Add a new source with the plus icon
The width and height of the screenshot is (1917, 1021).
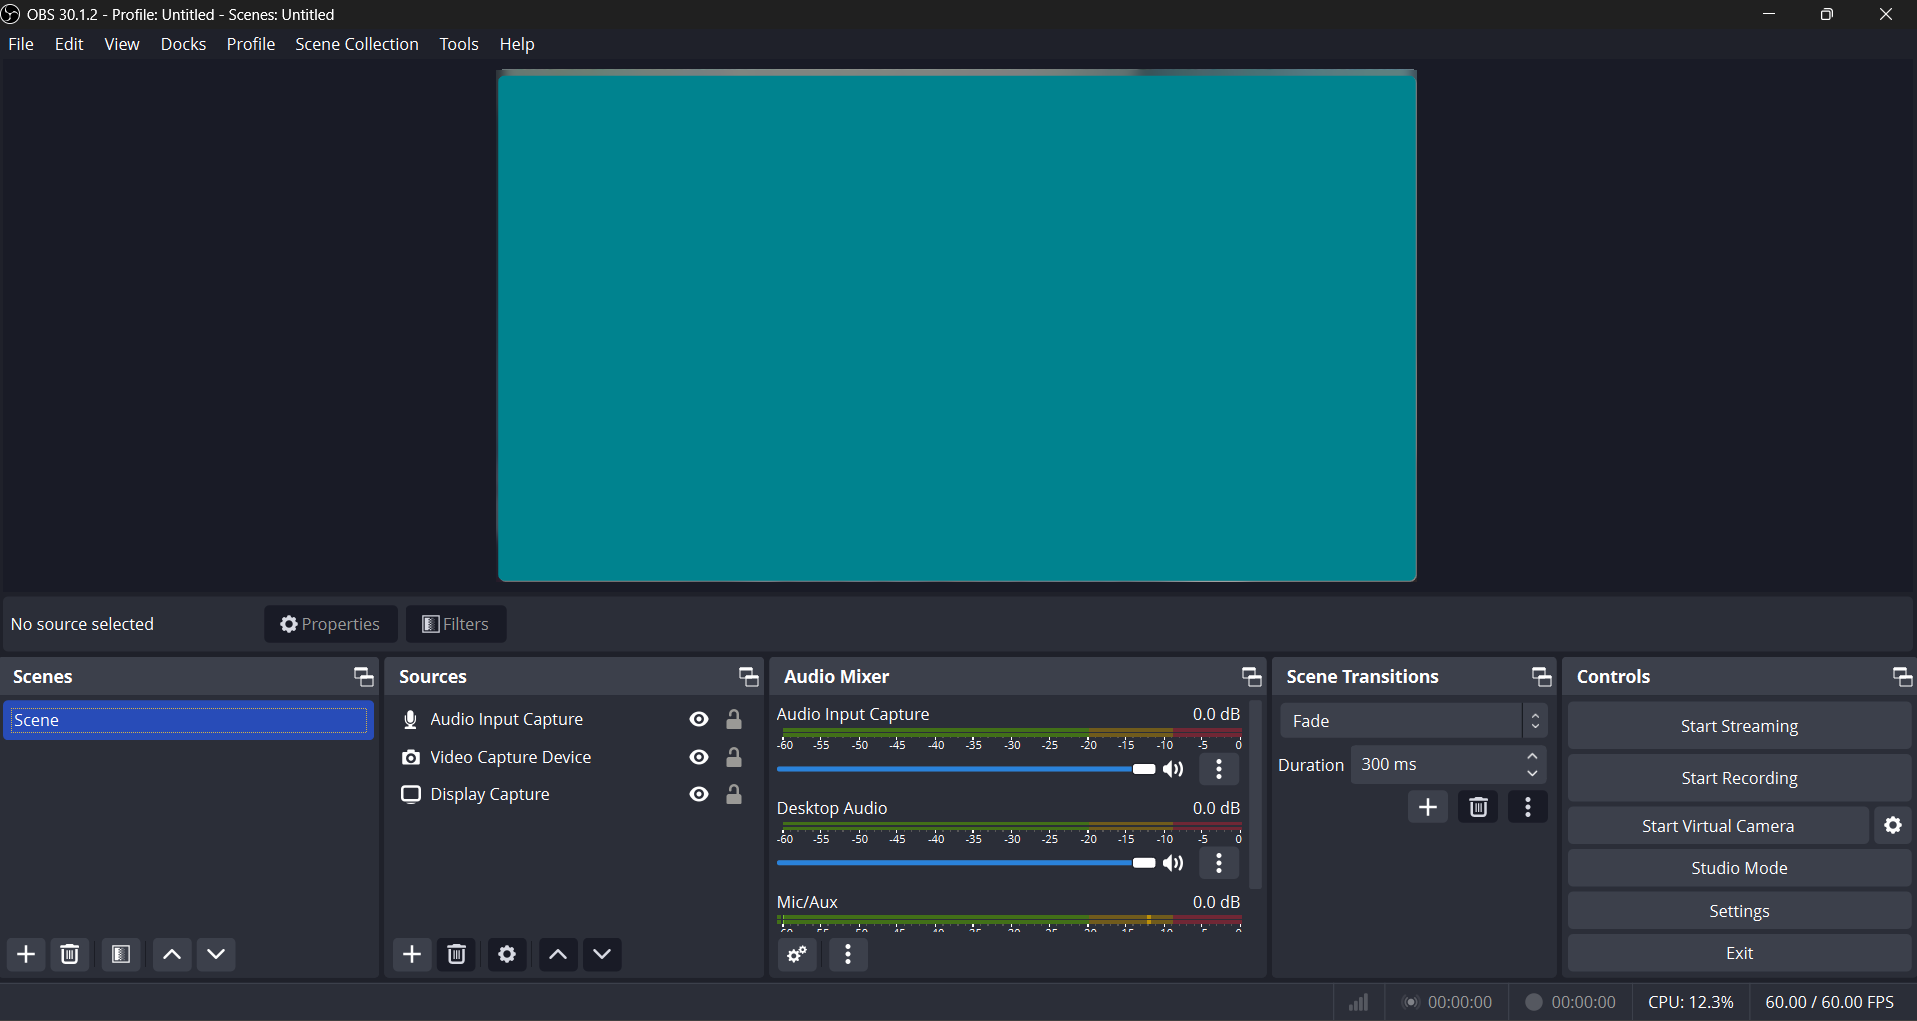[x=412, y=954]
